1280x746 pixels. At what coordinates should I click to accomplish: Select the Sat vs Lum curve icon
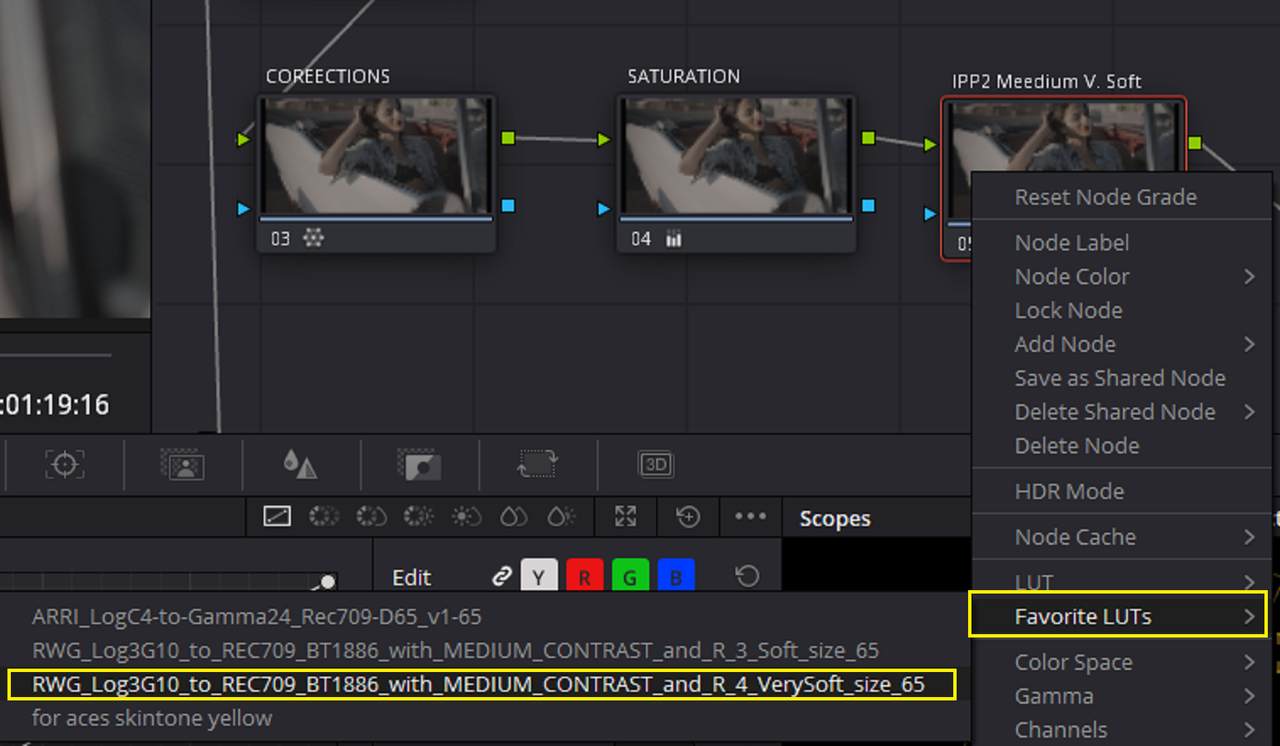(x=561, y=516)
